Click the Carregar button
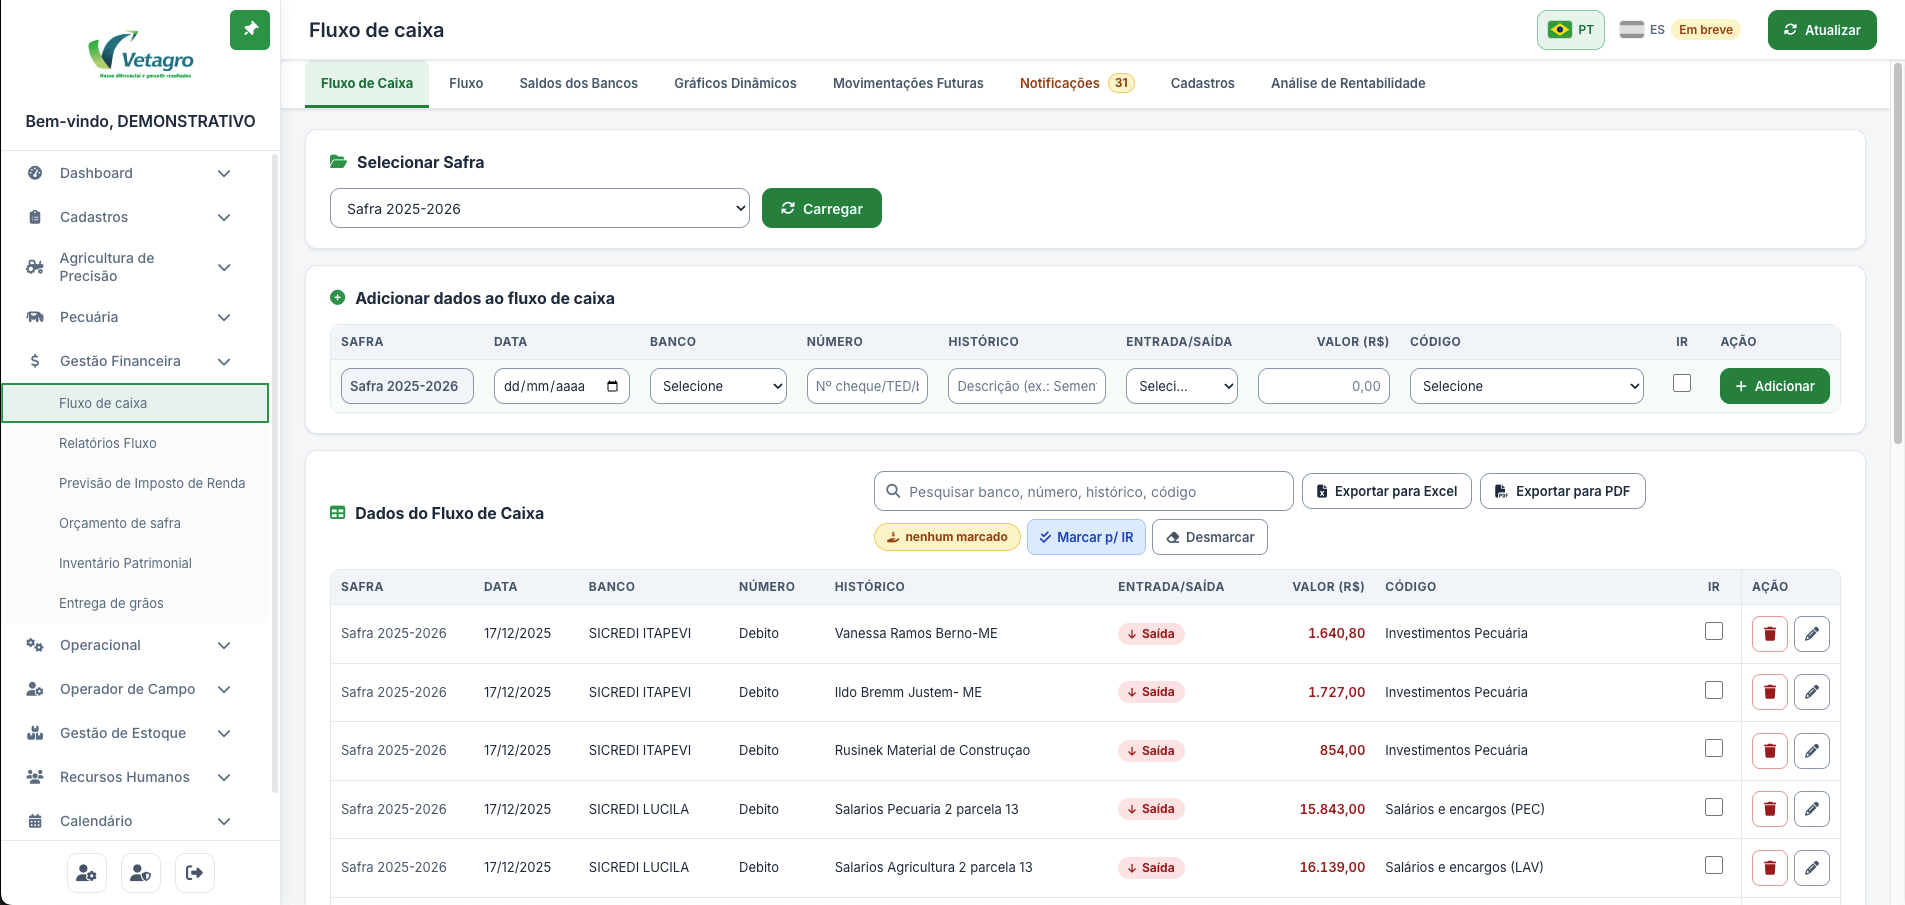Image resolution: width=1905 pixels, height=905 pixels. pyautogui.click(x=822, y=208)
